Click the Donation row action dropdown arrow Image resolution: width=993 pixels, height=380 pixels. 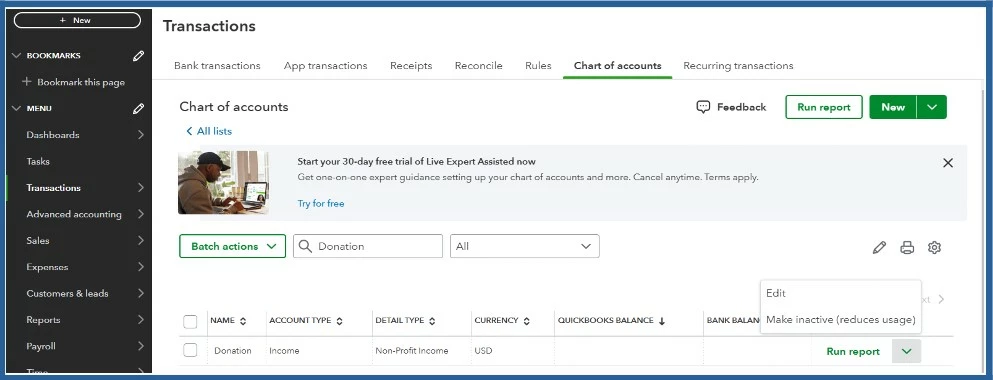point(906,352)
